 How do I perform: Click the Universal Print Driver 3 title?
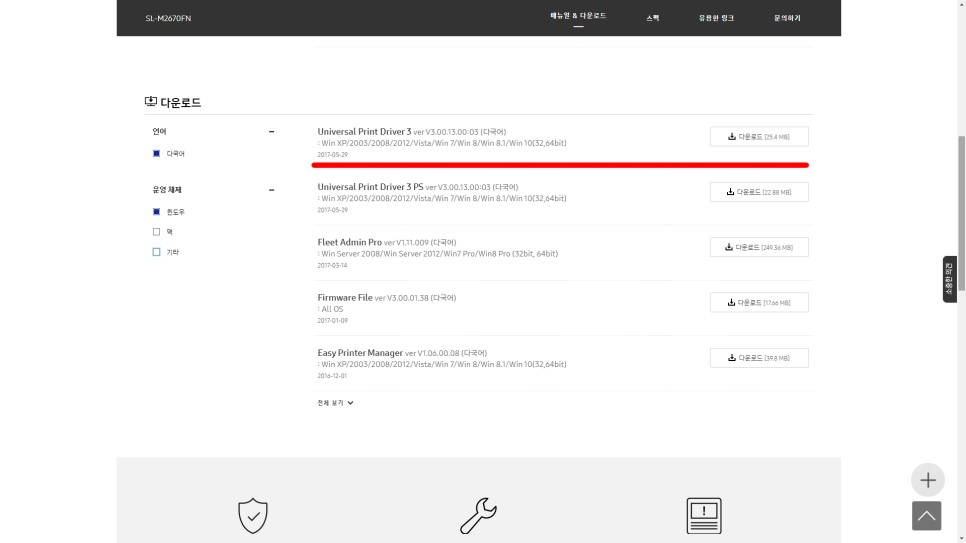click(x=364, y=131)
